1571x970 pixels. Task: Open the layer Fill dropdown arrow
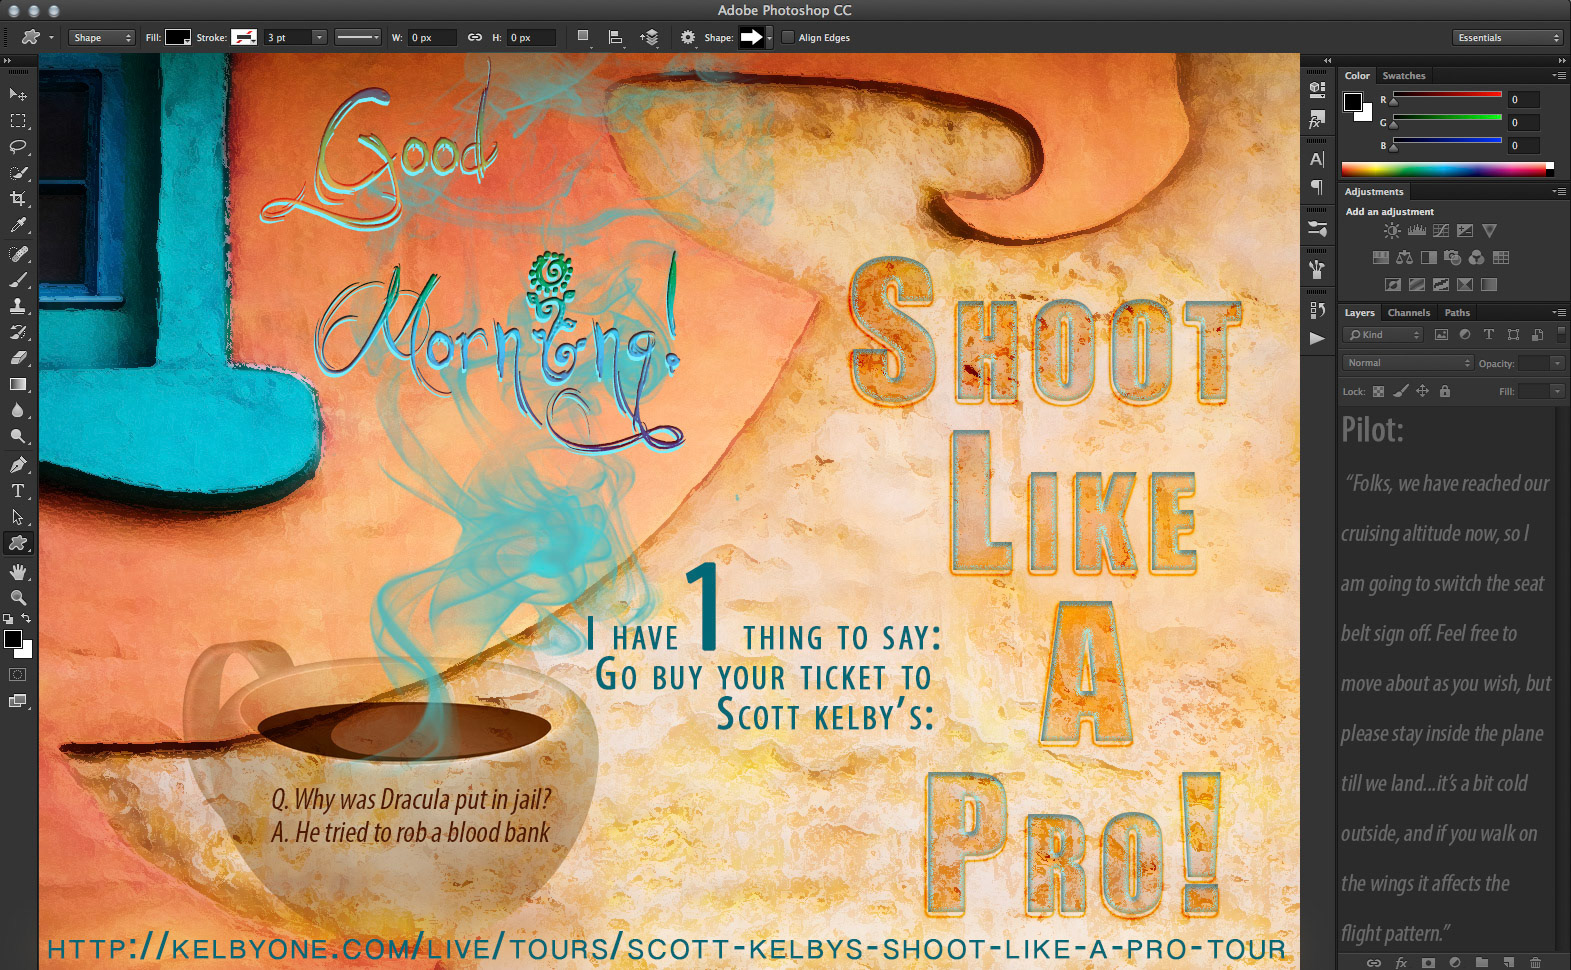tap(1557, 392)
